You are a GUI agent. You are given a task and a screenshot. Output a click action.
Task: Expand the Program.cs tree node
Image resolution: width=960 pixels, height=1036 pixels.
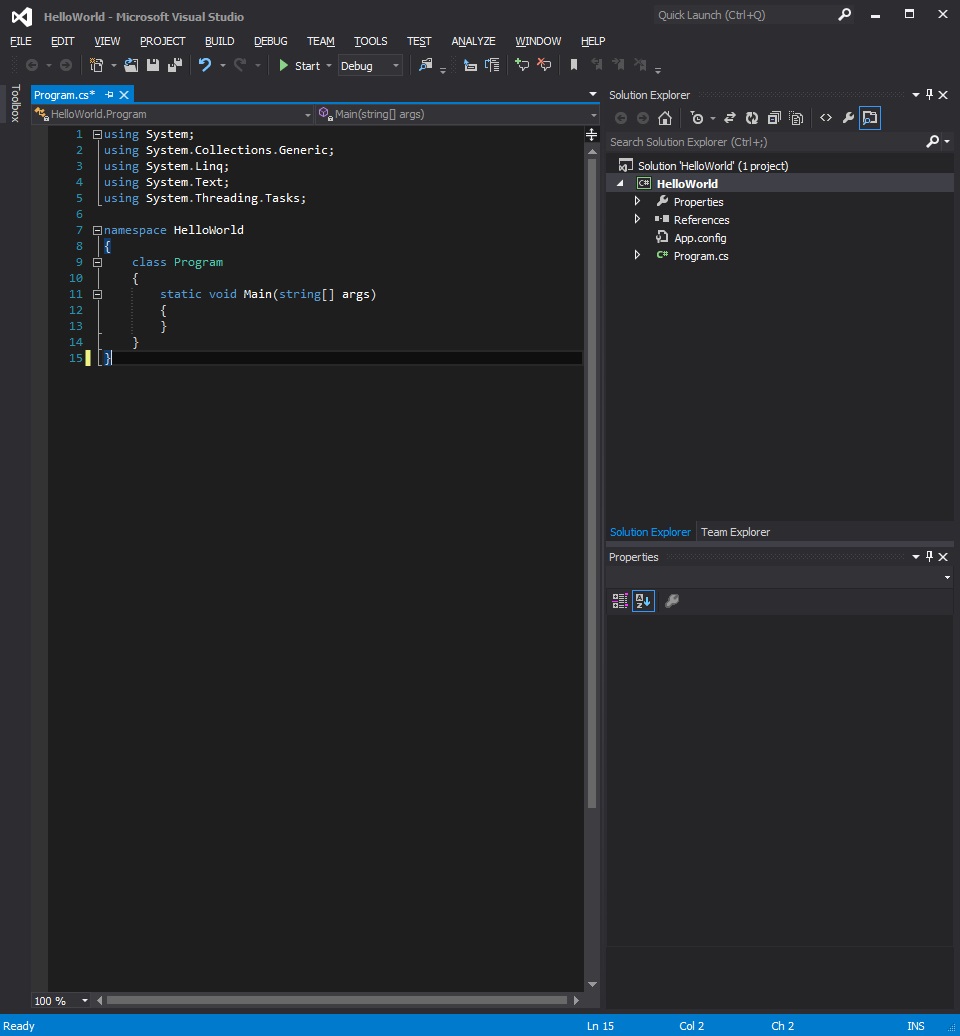[x=637, y=255]
